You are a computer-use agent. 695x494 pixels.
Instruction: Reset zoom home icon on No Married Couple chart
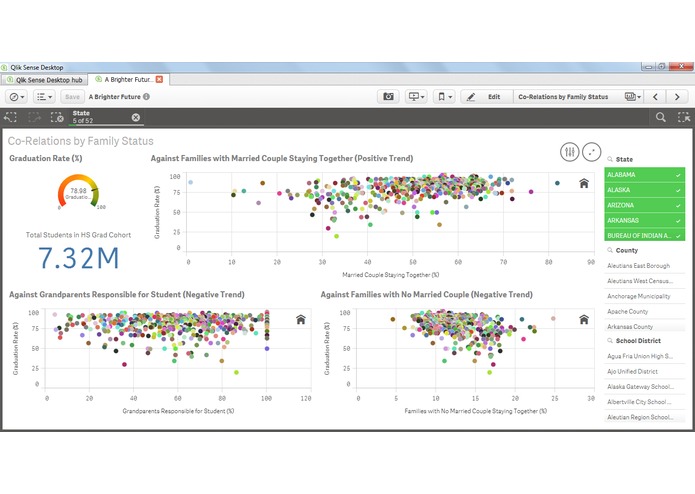[584, 319]
